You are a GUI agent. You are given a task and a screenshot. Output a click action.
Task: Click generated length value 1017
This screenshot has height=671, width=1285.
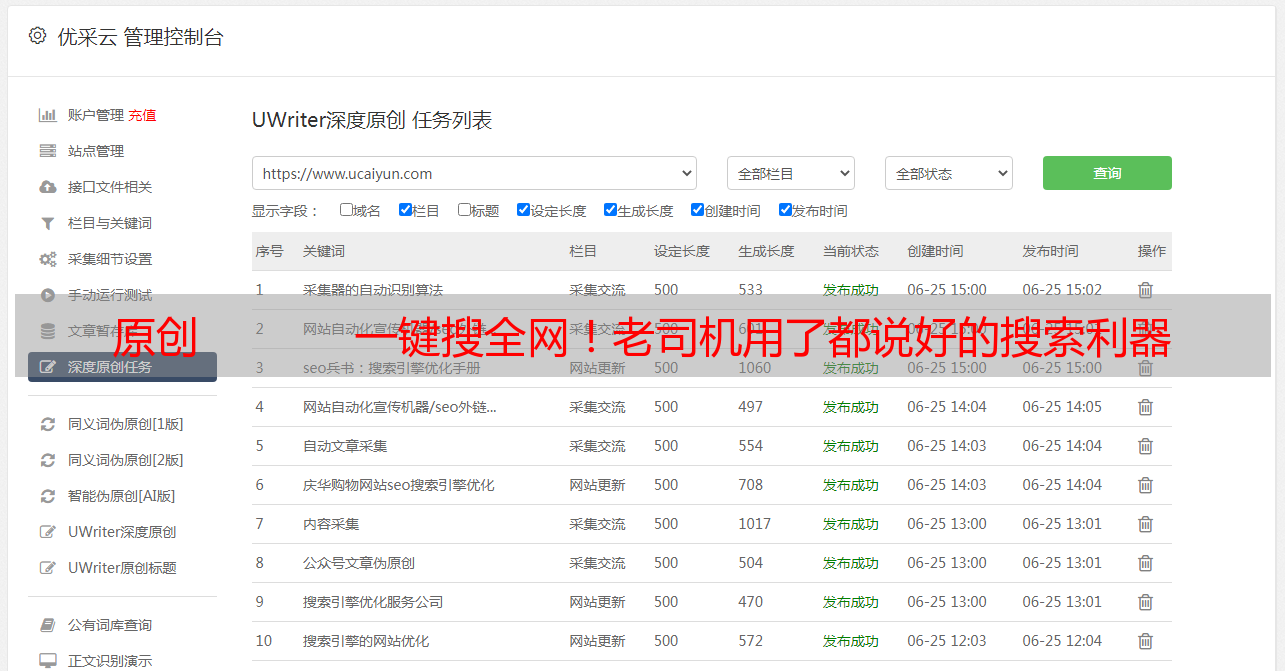[x=754, y=524]
